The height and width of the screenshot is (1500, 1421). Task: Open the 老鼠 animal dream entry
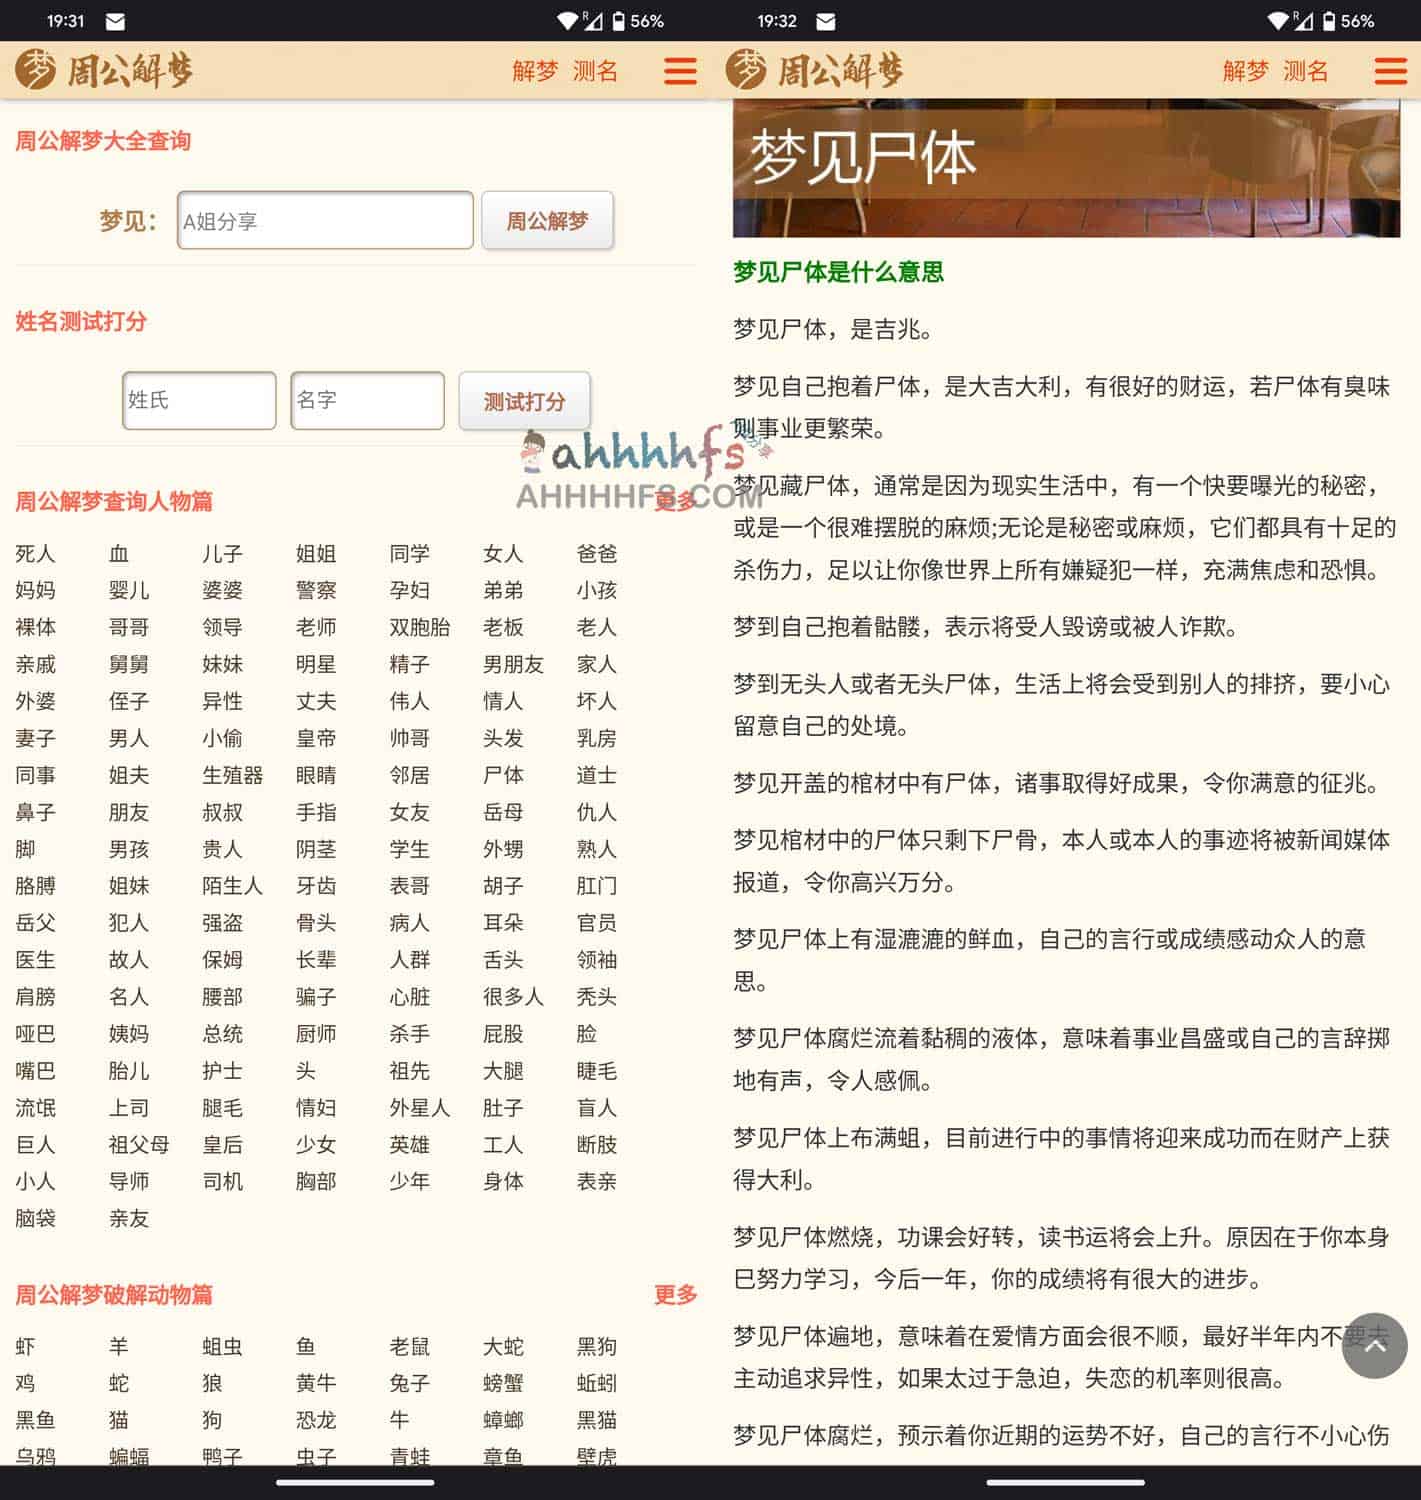tap(409, 1348)
